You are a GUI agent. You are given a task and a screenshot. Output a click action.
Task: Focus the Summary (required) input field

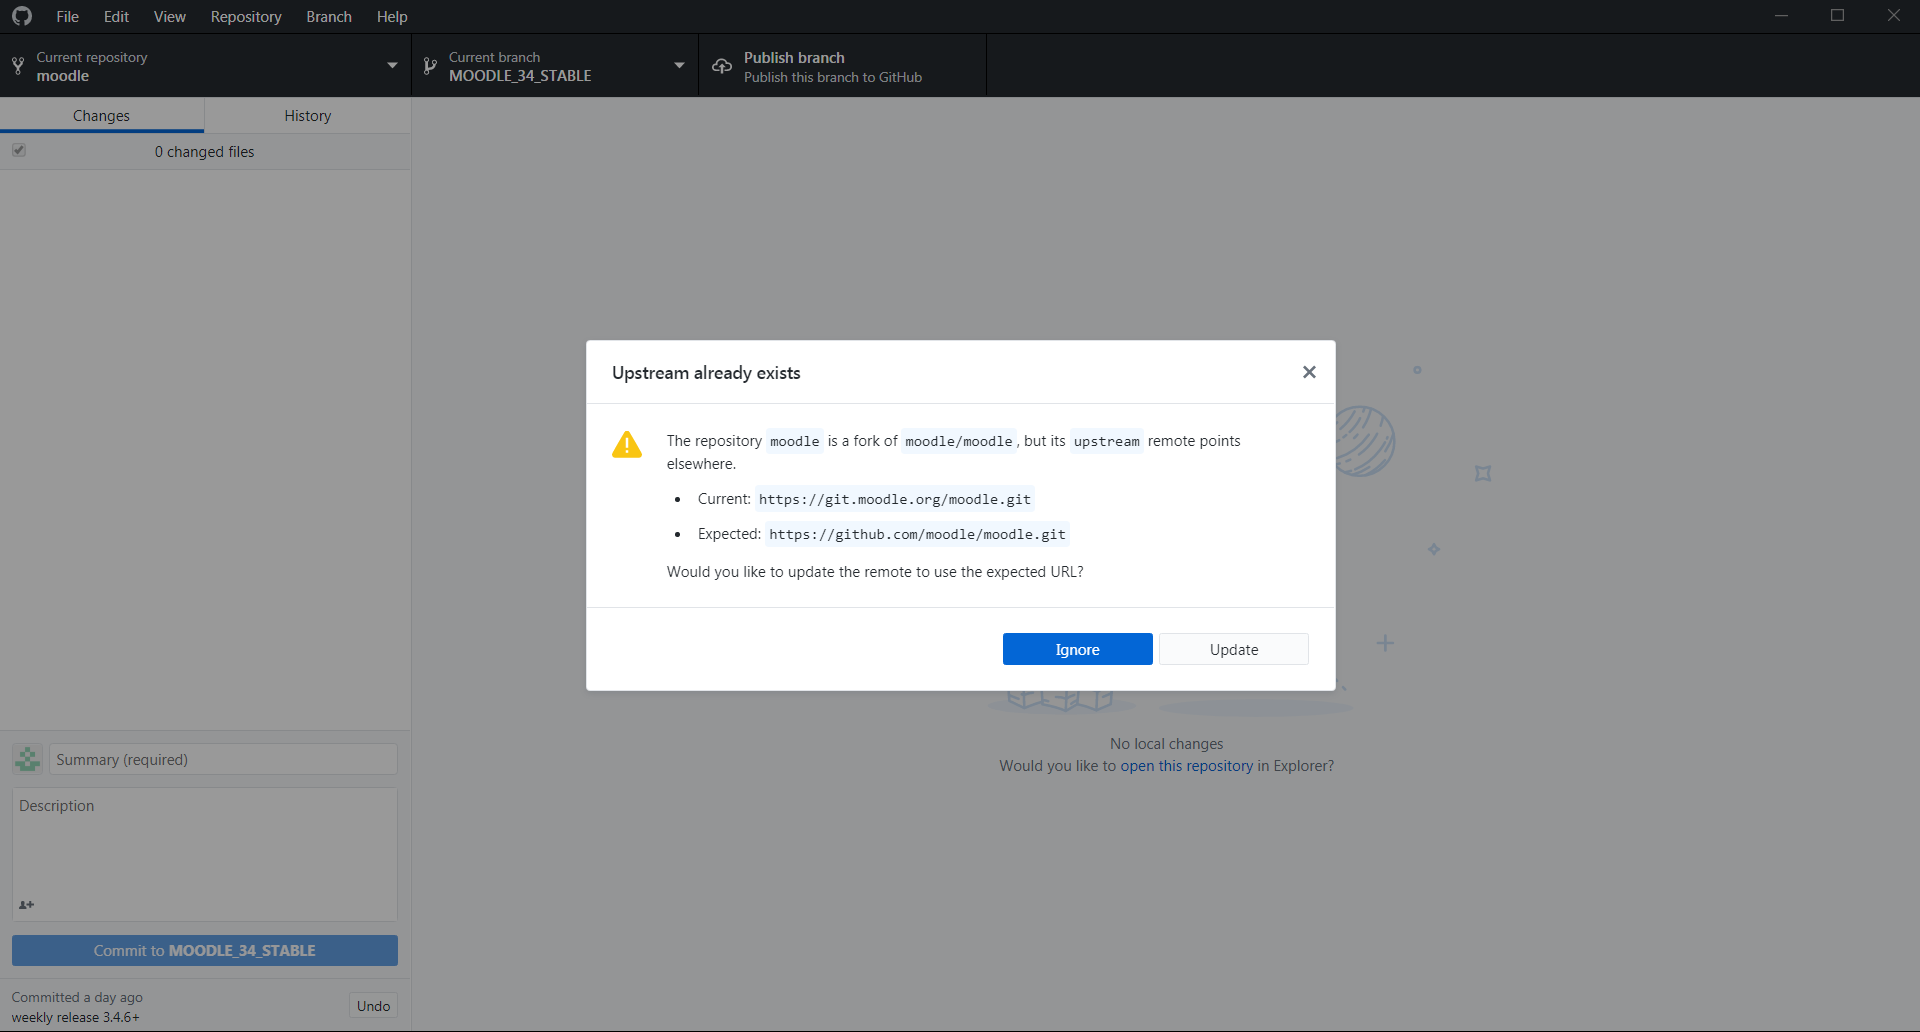point(223,759)
